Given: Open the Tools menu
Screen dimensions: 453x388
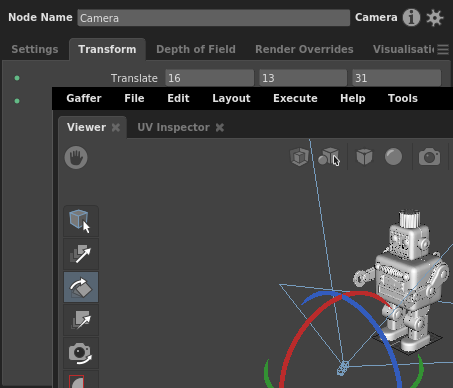Looking at the screenshot, I should point(403,98).
